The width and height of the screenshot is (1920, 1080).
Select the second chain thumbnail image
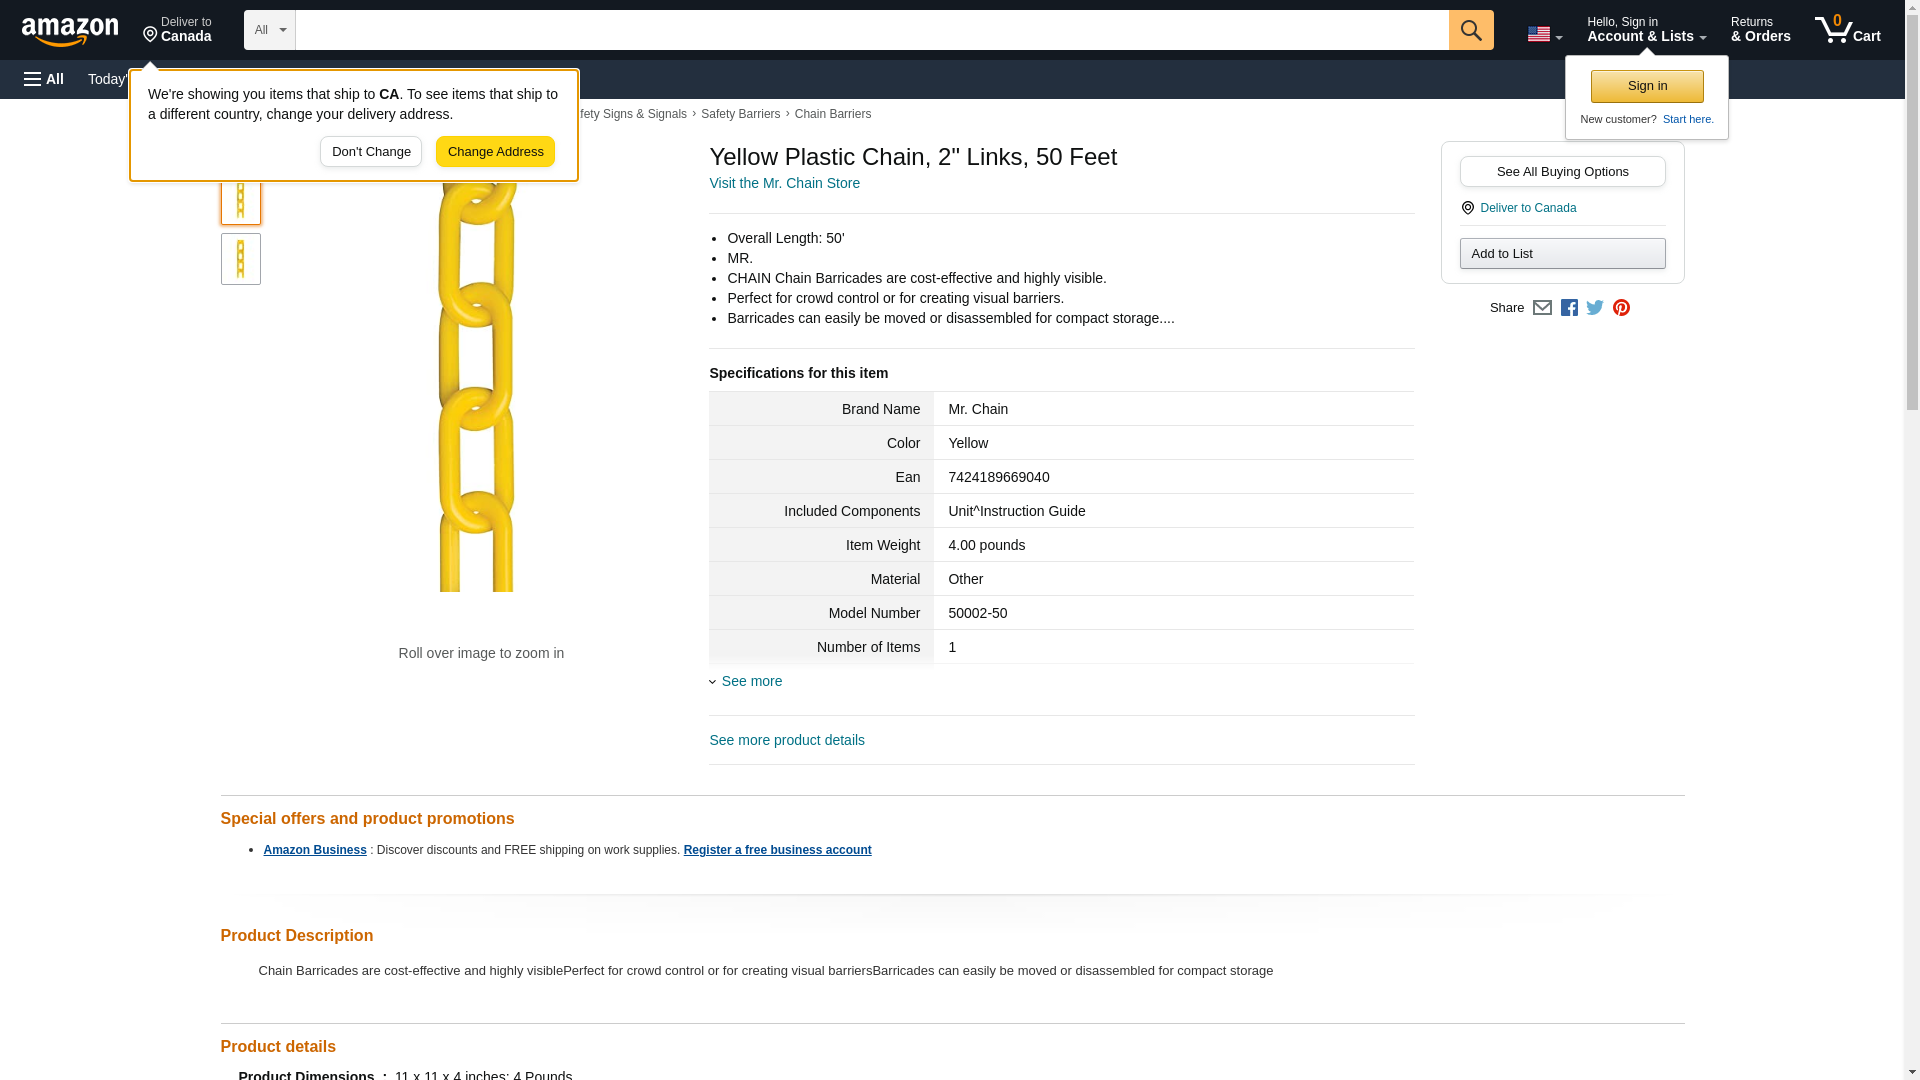click(x=240, y=259)
